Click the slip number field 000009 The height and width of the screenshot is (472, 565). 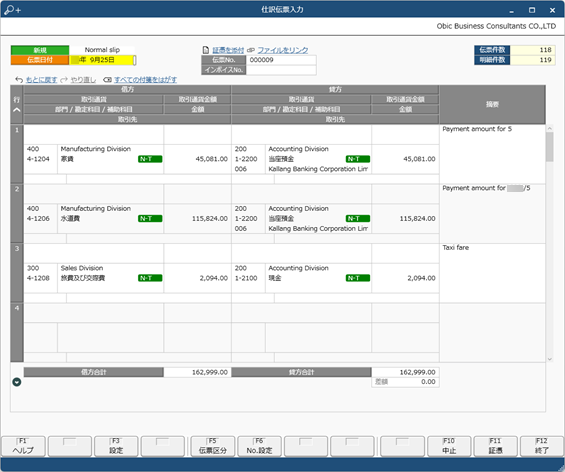[281, 60]
